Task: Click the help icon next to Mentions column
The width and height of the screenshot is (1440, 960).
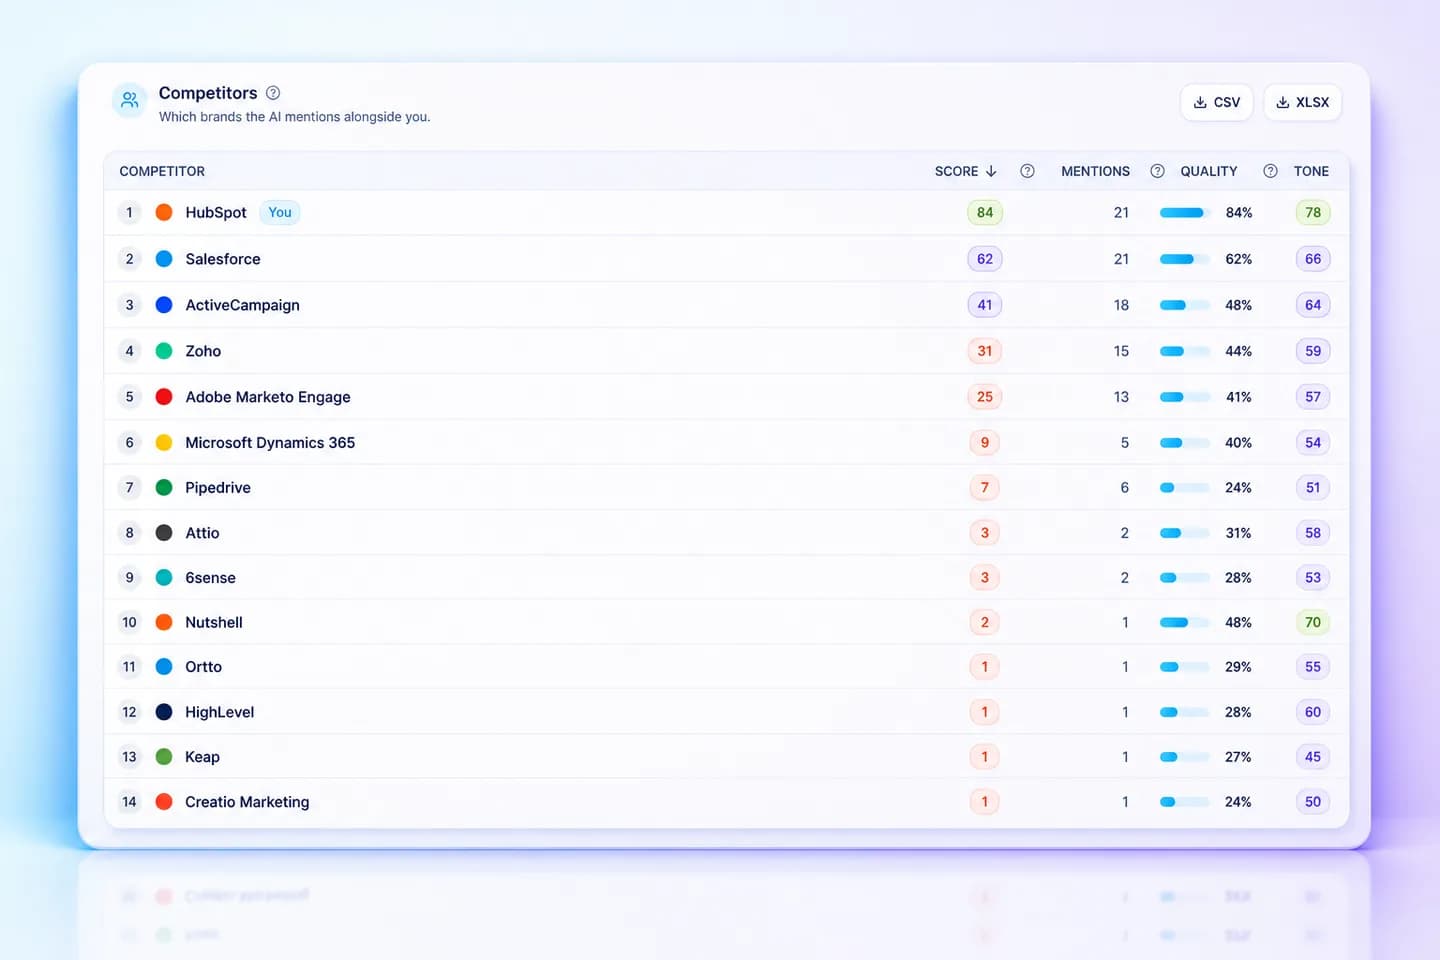Action: coord(1157,171)
